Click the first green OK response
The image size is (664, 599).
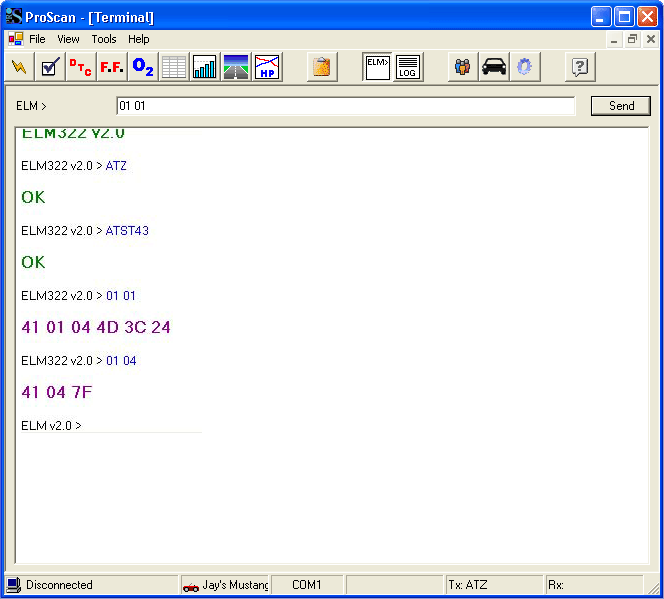(x=33, y=197)
